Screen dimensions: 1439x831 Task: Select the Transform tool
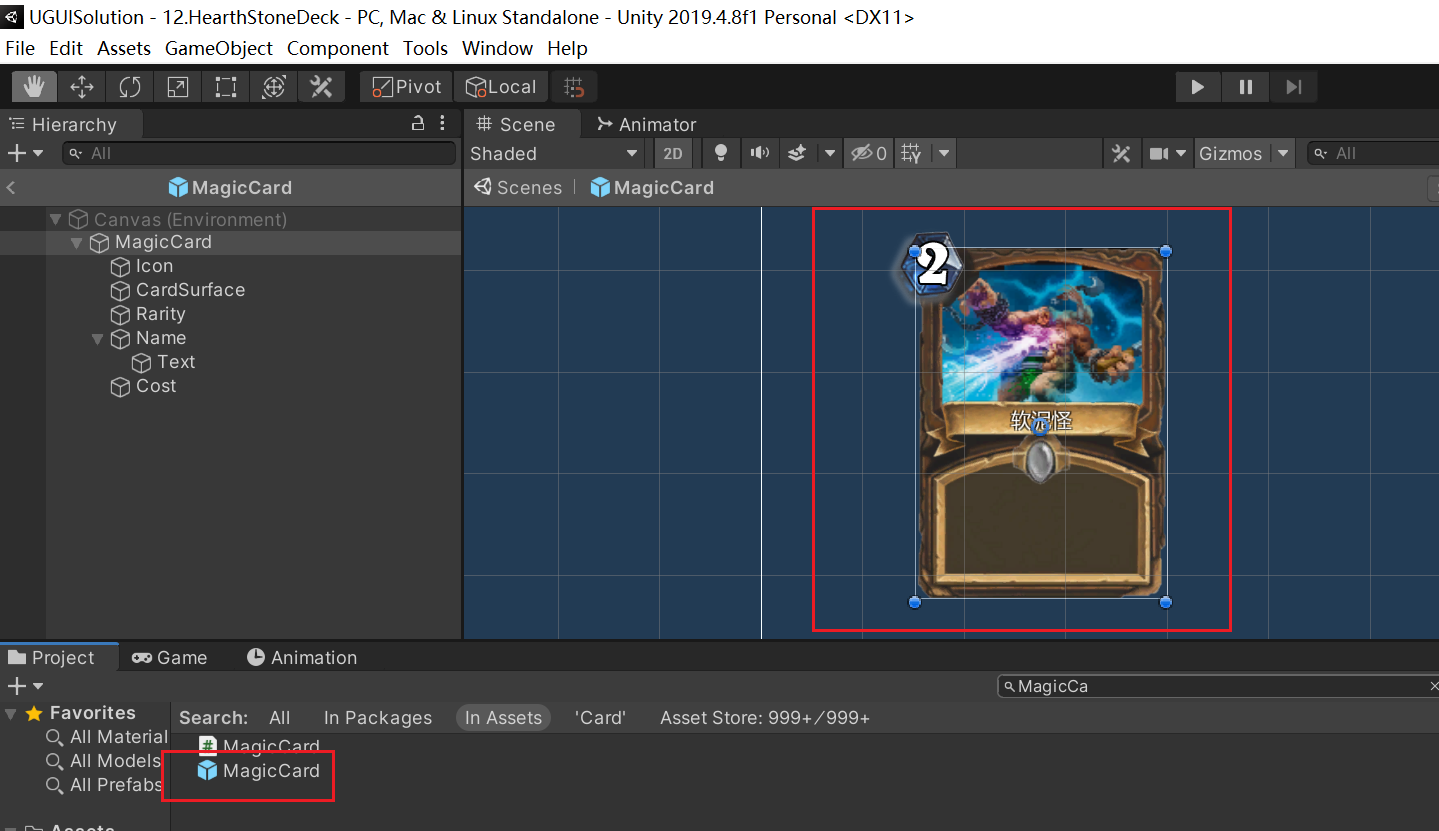[x=274, y=87]
